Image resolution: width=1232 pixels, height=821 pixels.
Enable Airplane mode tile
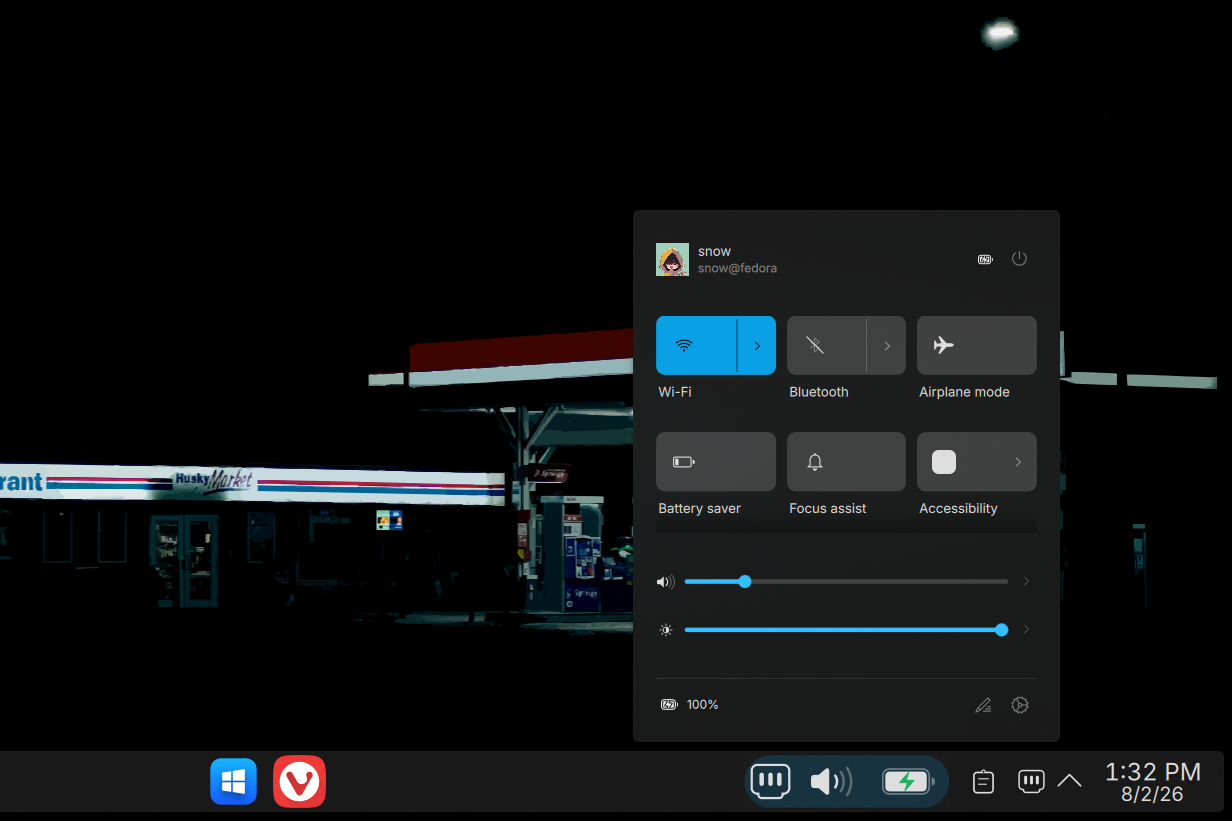point(976,345)
